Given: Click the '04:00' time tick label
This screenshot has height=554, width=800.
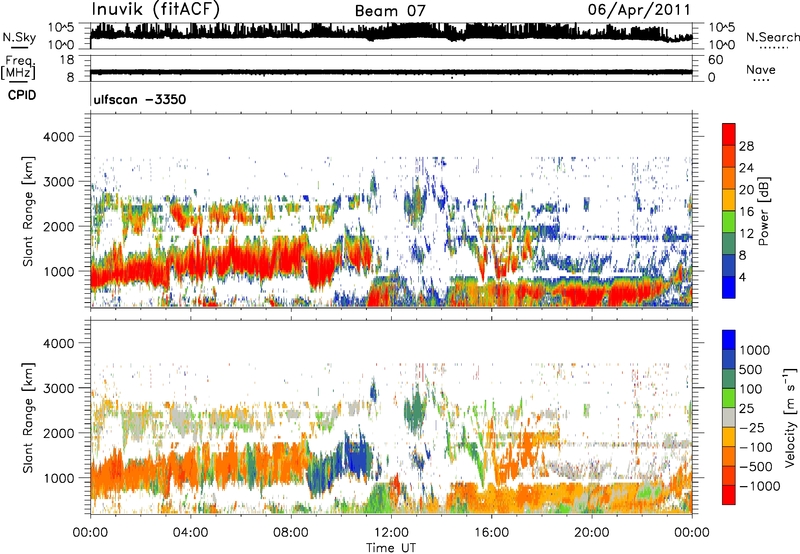Looking at the screenshot, I should [x=190, y=533].
